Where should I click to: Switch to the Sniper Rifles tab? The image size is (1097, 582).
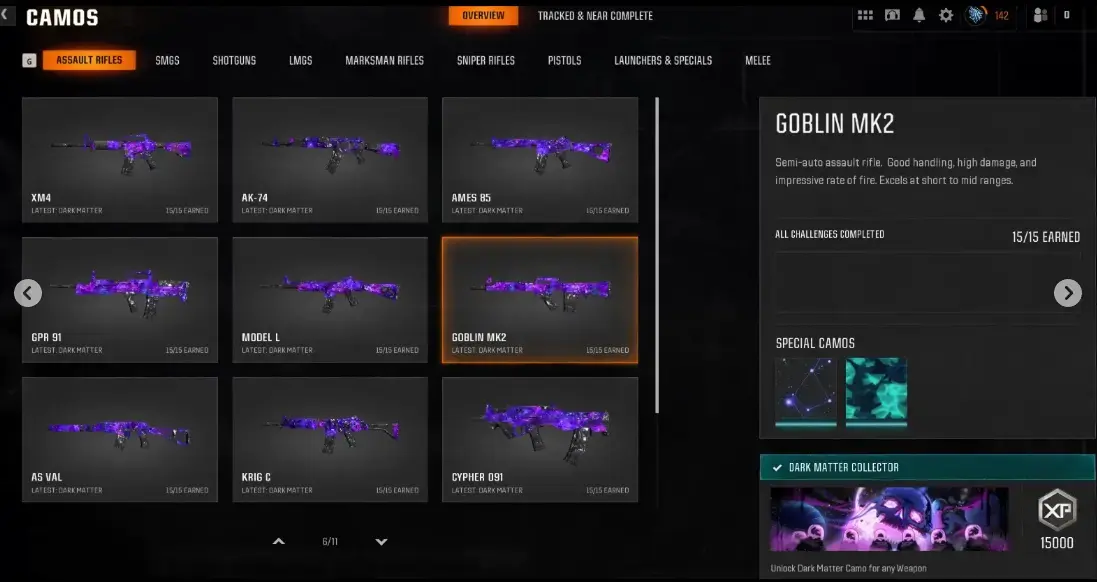[x=486, y=61]
